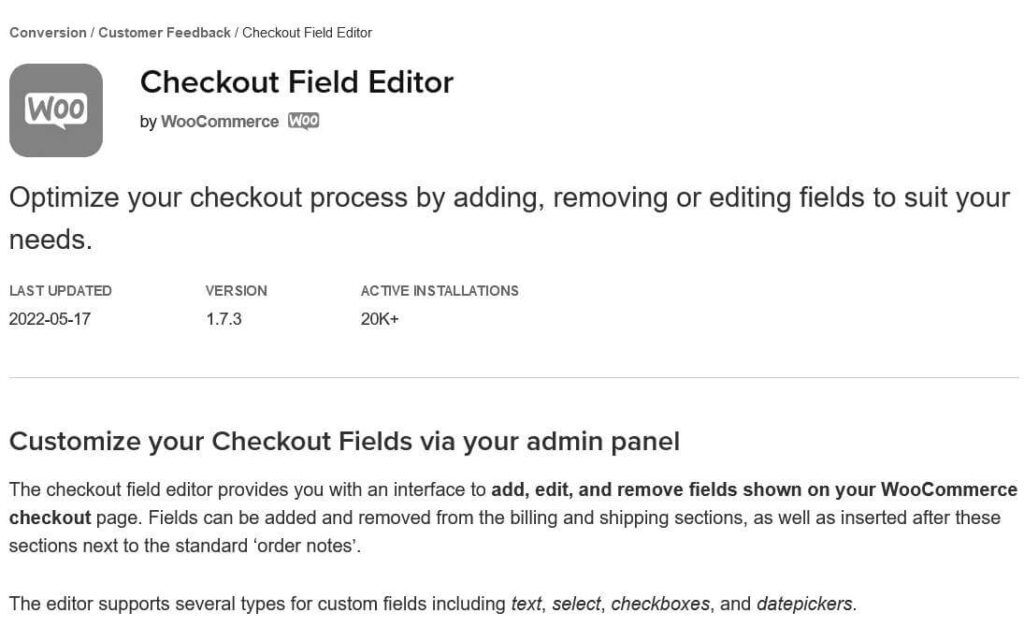Image resolution: width=1024 pixels, height=642 pixels.
Task: Click the Last Updated label
Action: coord(60,291)
